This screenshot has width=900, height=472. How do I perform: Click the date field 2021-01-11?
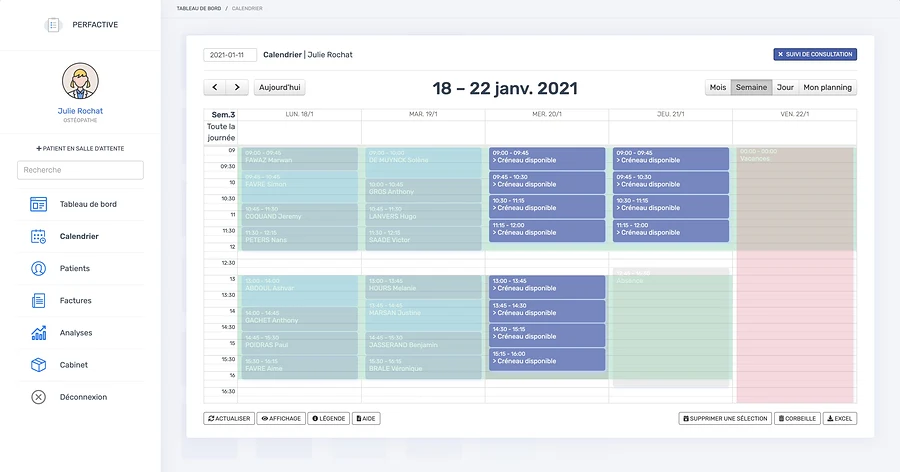(x=230, y=55)
